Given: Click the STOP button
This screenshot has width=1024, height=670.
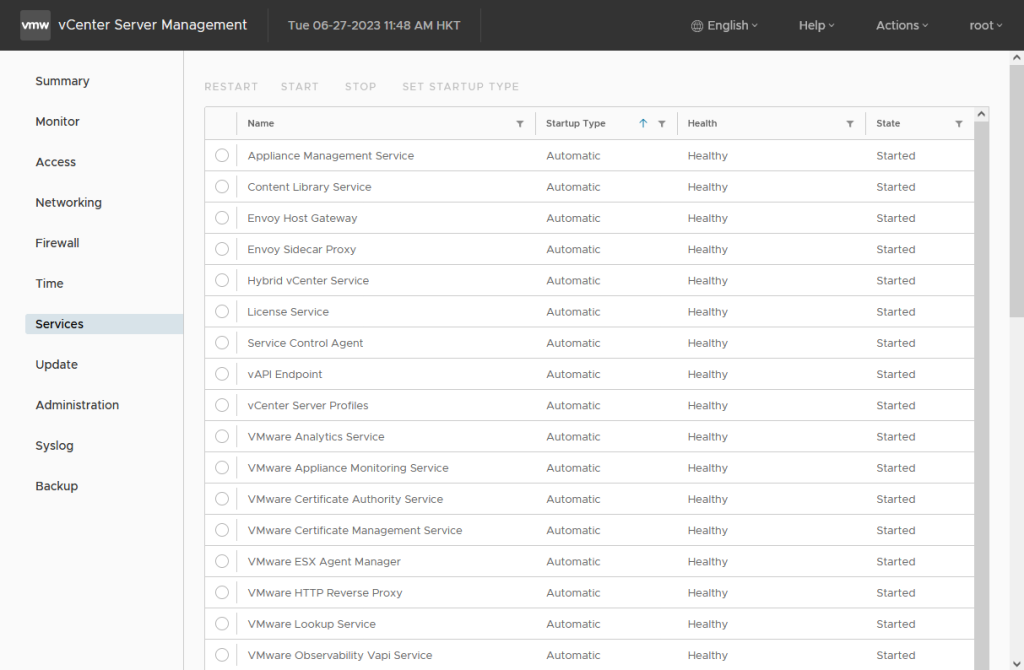Looking at the screenshot, I should 360,86.
